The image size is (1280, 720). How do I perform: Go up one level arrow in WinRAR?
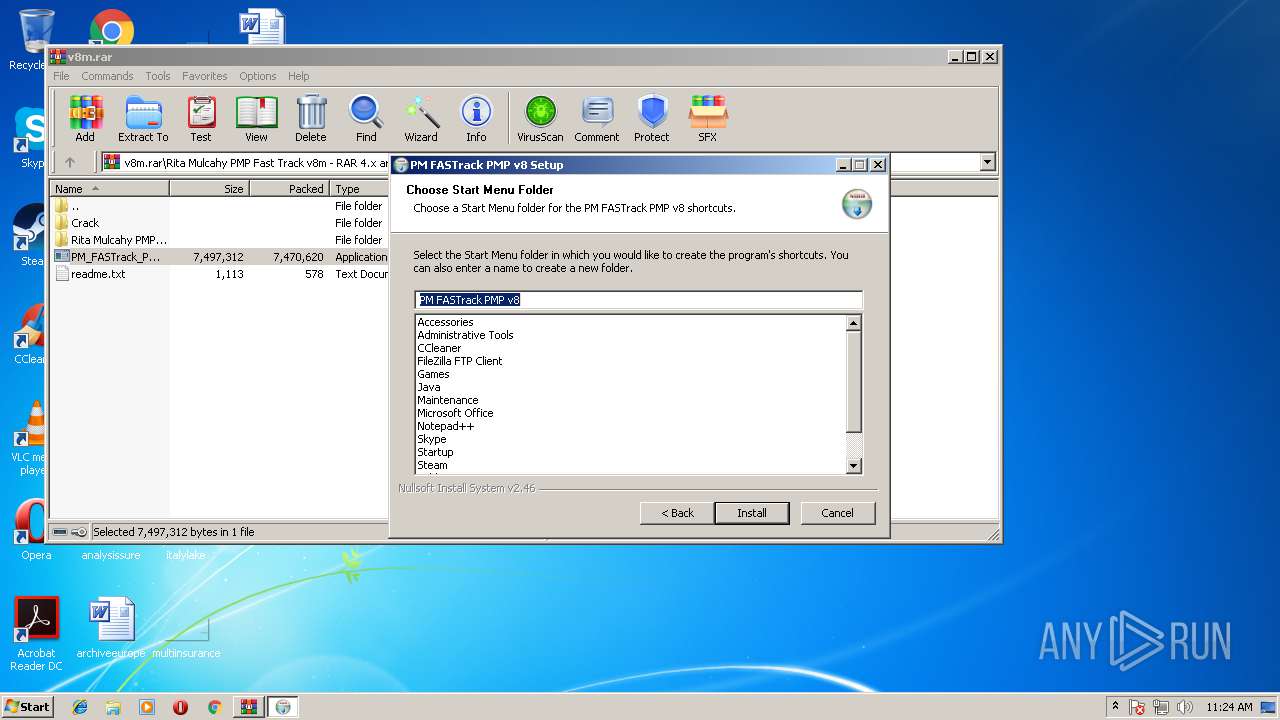click(70, 162)
